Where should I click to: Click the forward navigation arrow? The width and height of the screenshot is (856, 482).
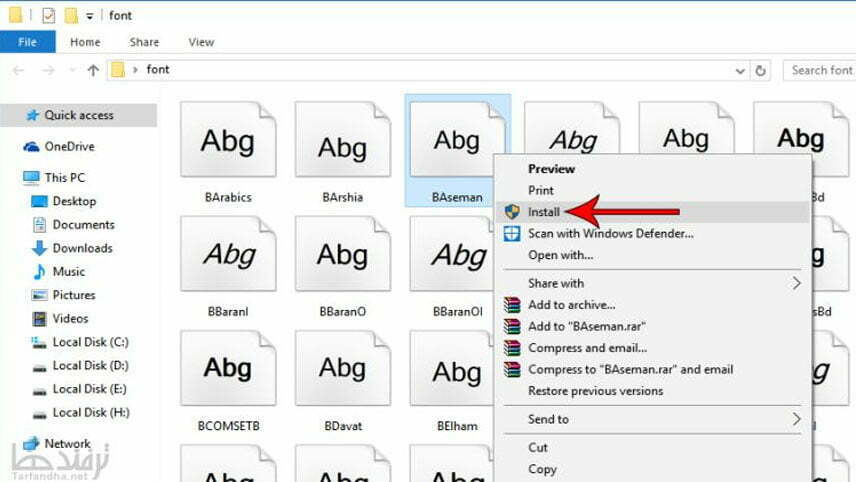tap(48, 70)
